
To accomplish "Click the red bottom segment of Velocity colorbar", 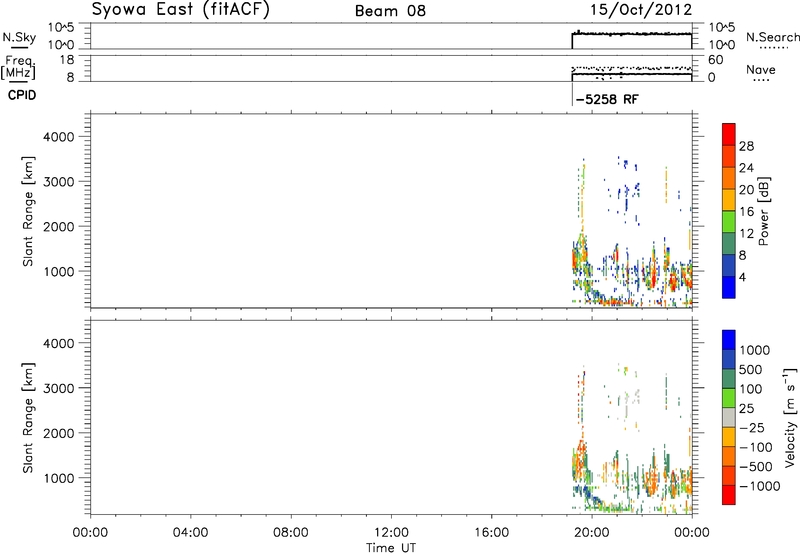I will [729, 495].
